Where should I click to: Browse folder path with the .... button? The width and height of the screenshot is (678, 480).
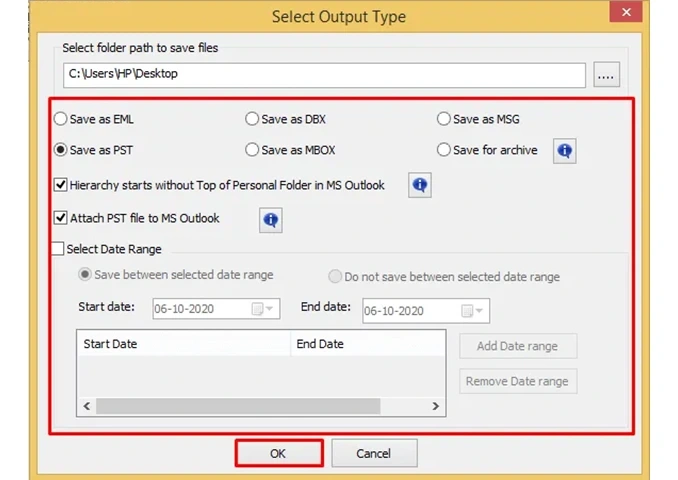coord(606,75)
